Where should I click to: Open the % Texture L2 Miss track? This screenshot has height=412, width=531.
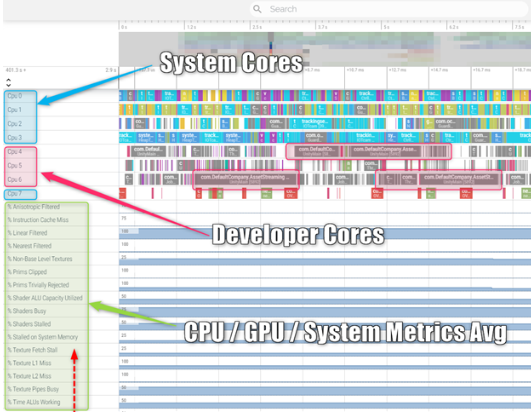pyautogui.click(x=29, y=376)
